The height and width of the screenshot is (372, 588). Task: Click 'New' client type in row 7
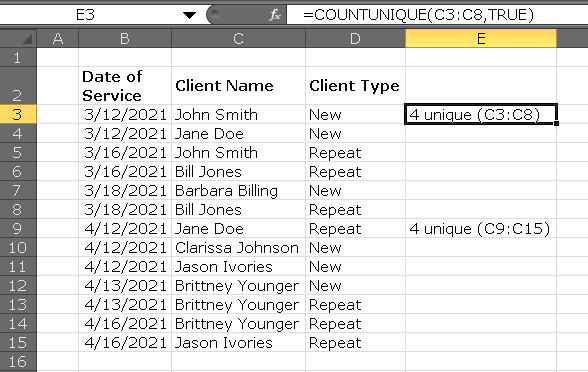tap(356, 190)
